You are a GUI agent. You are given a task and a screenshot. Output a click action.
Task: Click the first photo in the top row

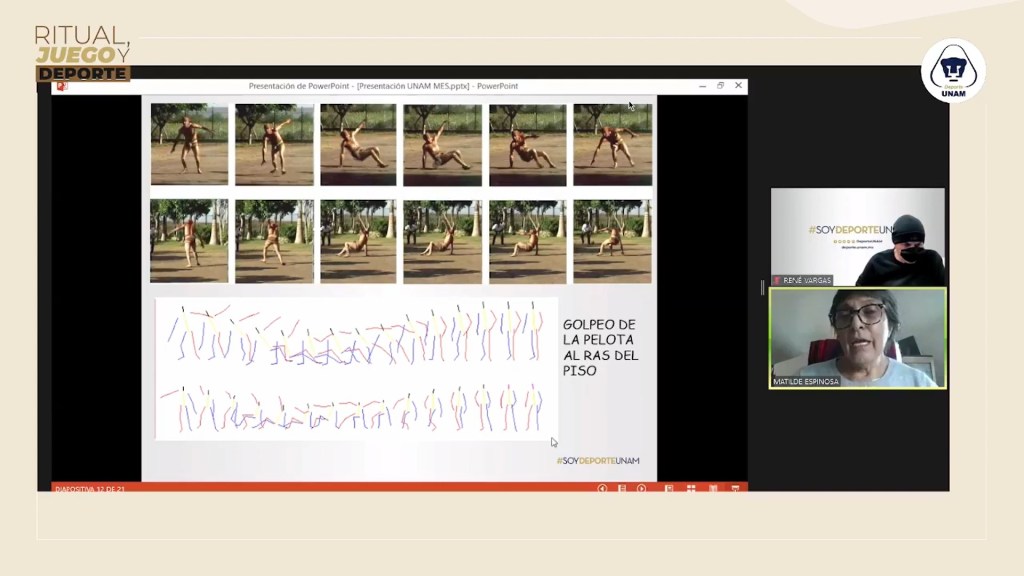click(189, 144)
